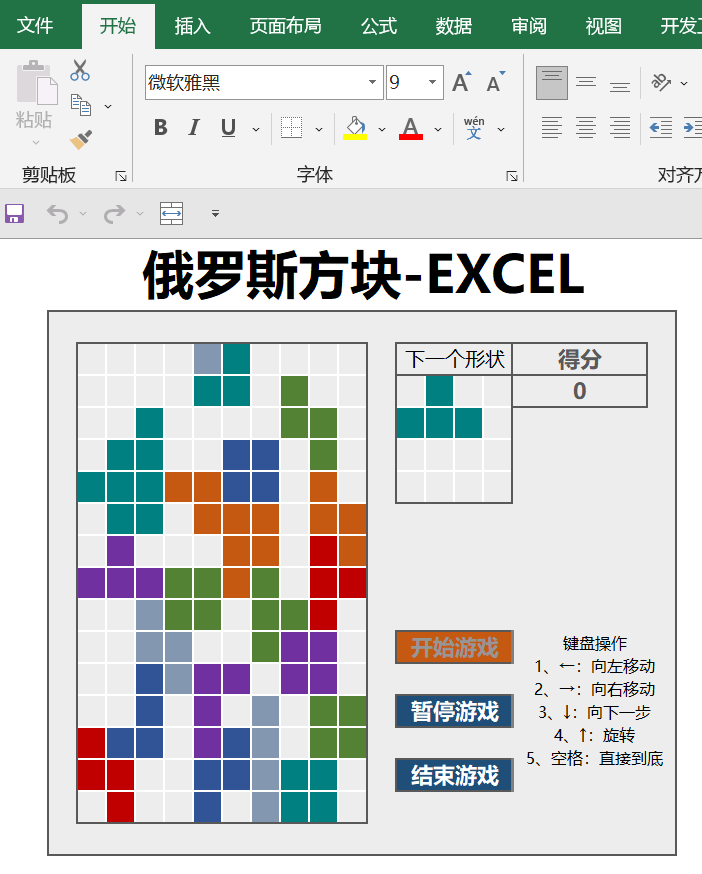Expand underline style arrow
The width and height of the screenshot is (702, 874).
tap(255, 129)
